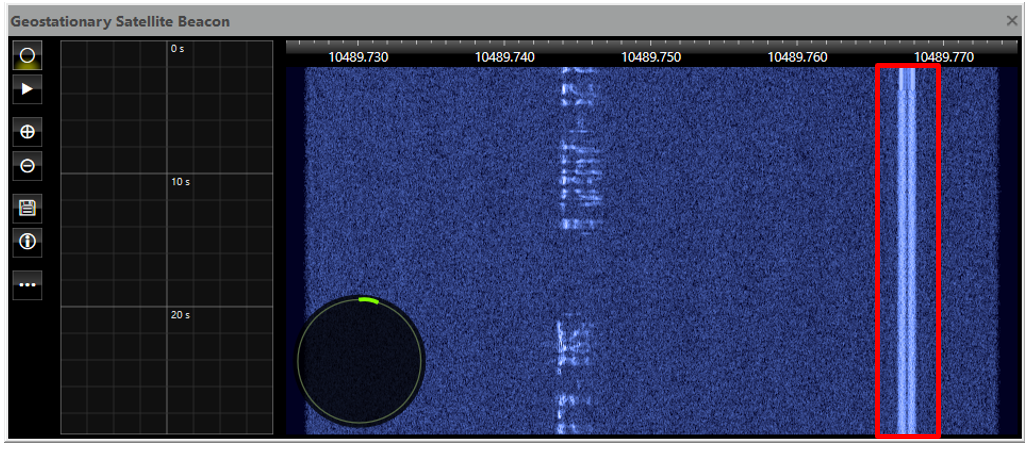Zoom out with the minus icon
1031x452 pixels.
(27, 166)
